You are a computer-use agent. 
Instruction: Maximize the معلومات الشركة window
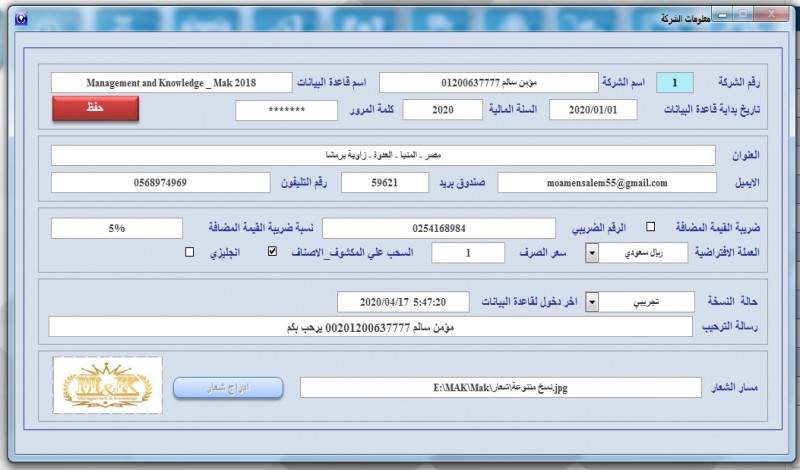(x=743, y=14)
